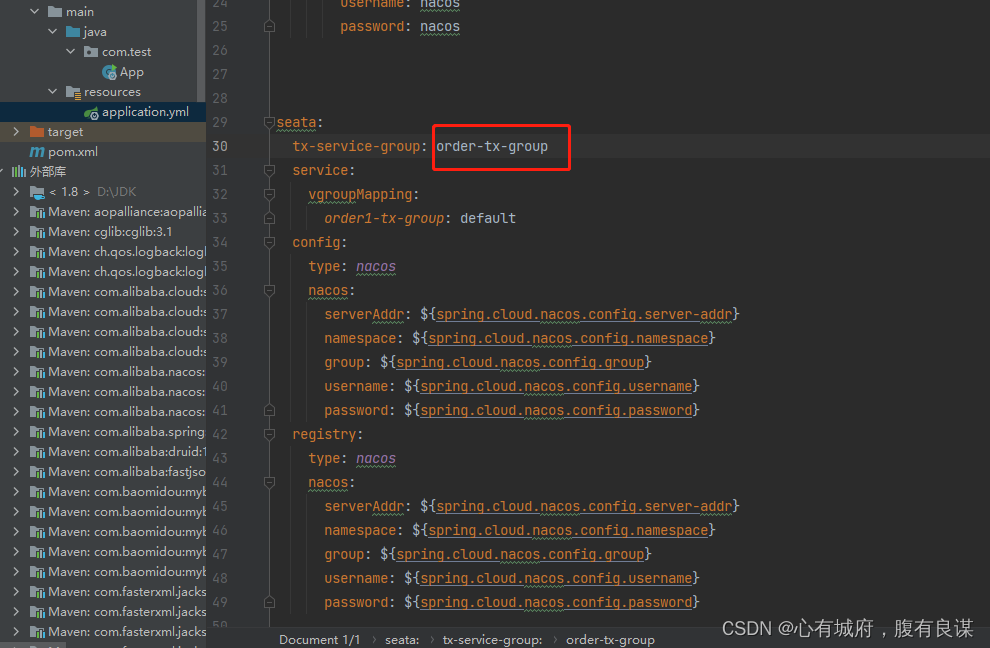Click config.group reference on line 39
This screenshot has width=990, height=648.
click(520, 363)
